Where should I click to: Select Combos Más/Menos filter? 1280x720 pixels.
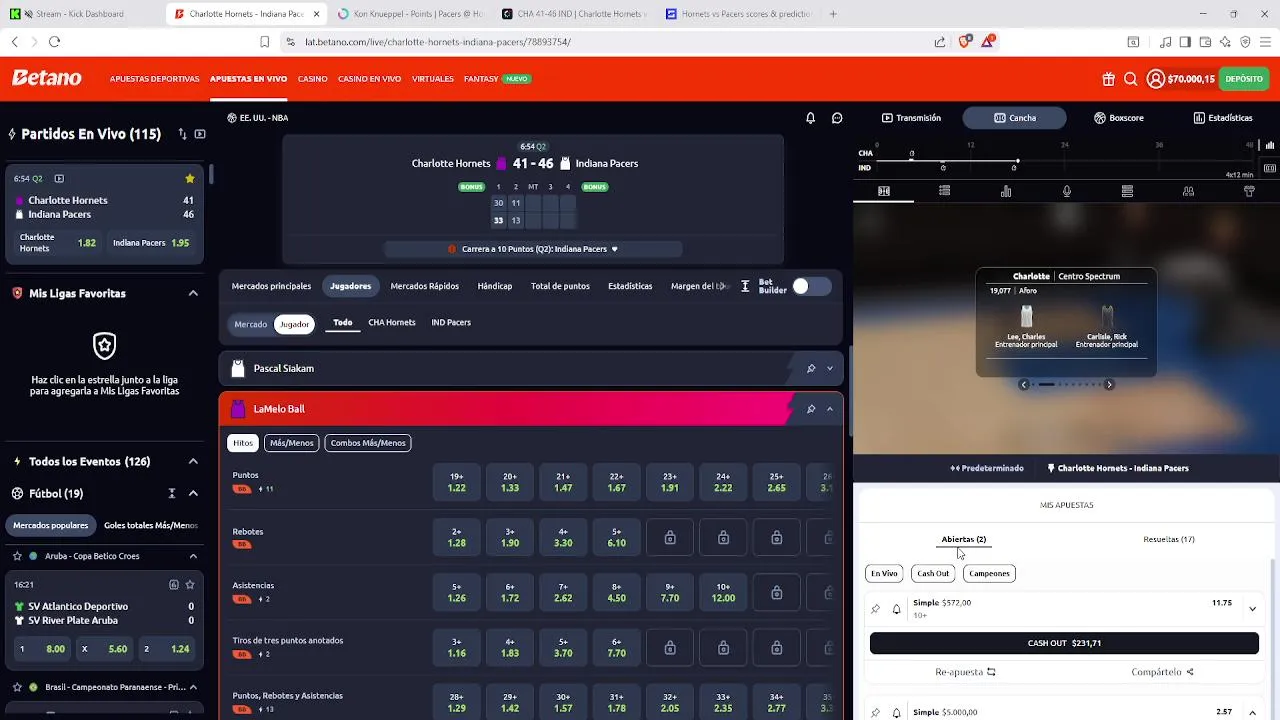click(x=368, y=443)
